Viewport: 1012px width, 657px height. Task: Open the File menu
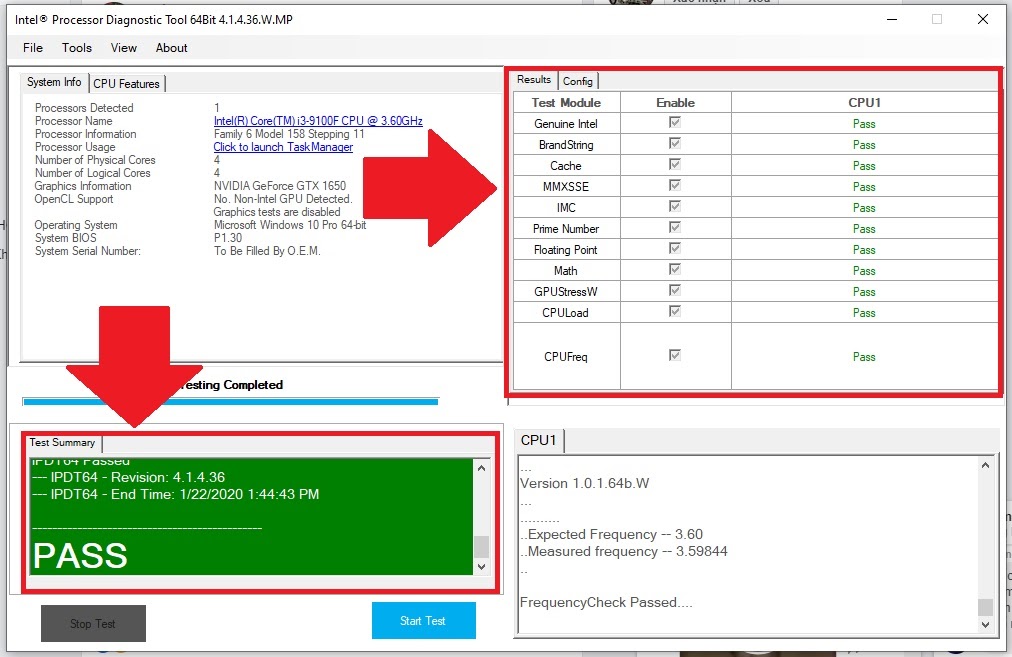tap(32, 48)
